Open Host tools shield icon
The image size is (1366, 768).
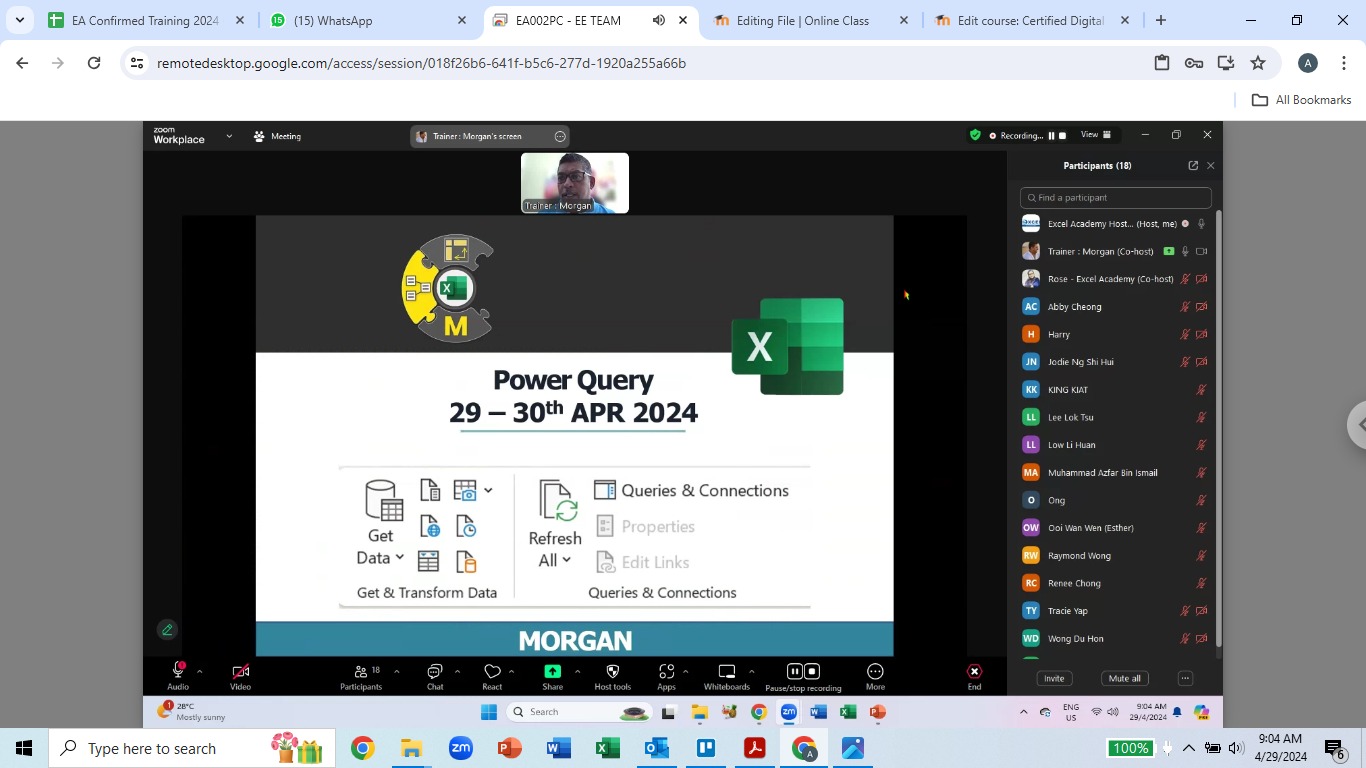point(613,672)
